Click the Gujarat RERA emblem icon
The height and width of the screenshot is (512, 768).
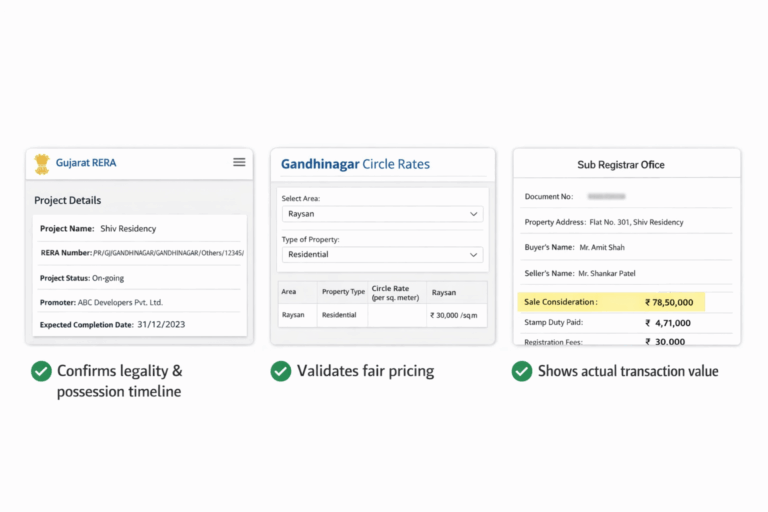click(x=41, y=163)
